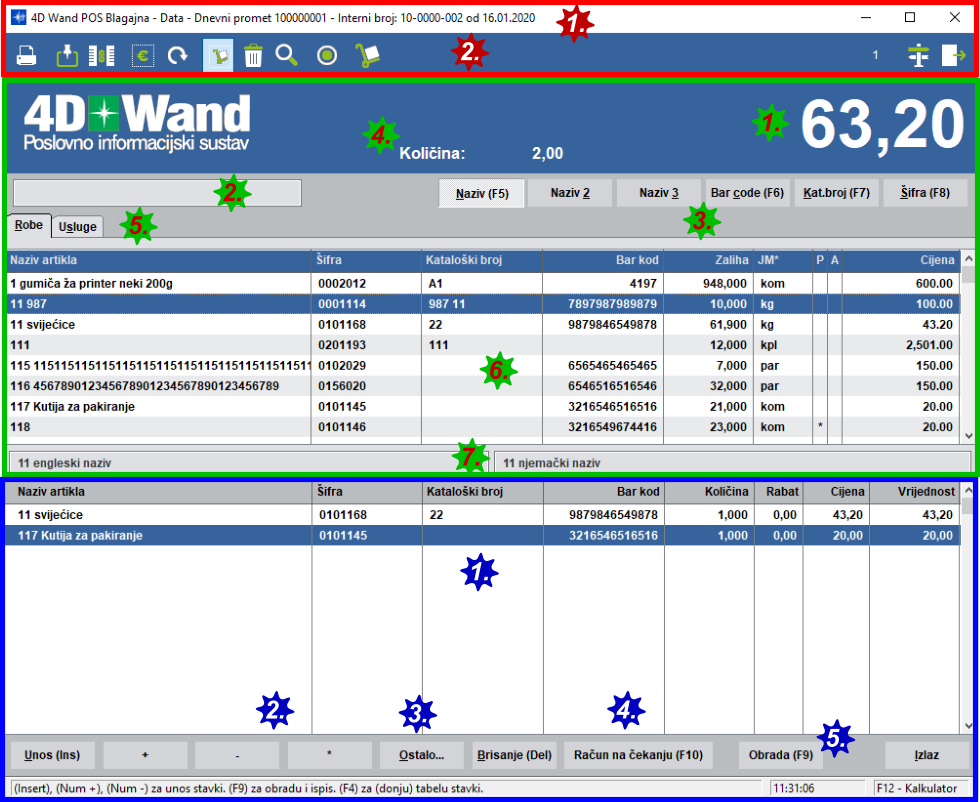Click the Obrada (F9) button
The width and height of the screenshot is (980, 802).
(781, 755)
